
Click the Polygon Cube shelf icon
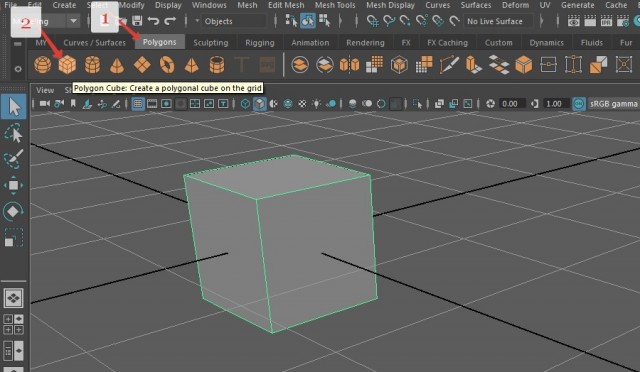coord(67,65)
